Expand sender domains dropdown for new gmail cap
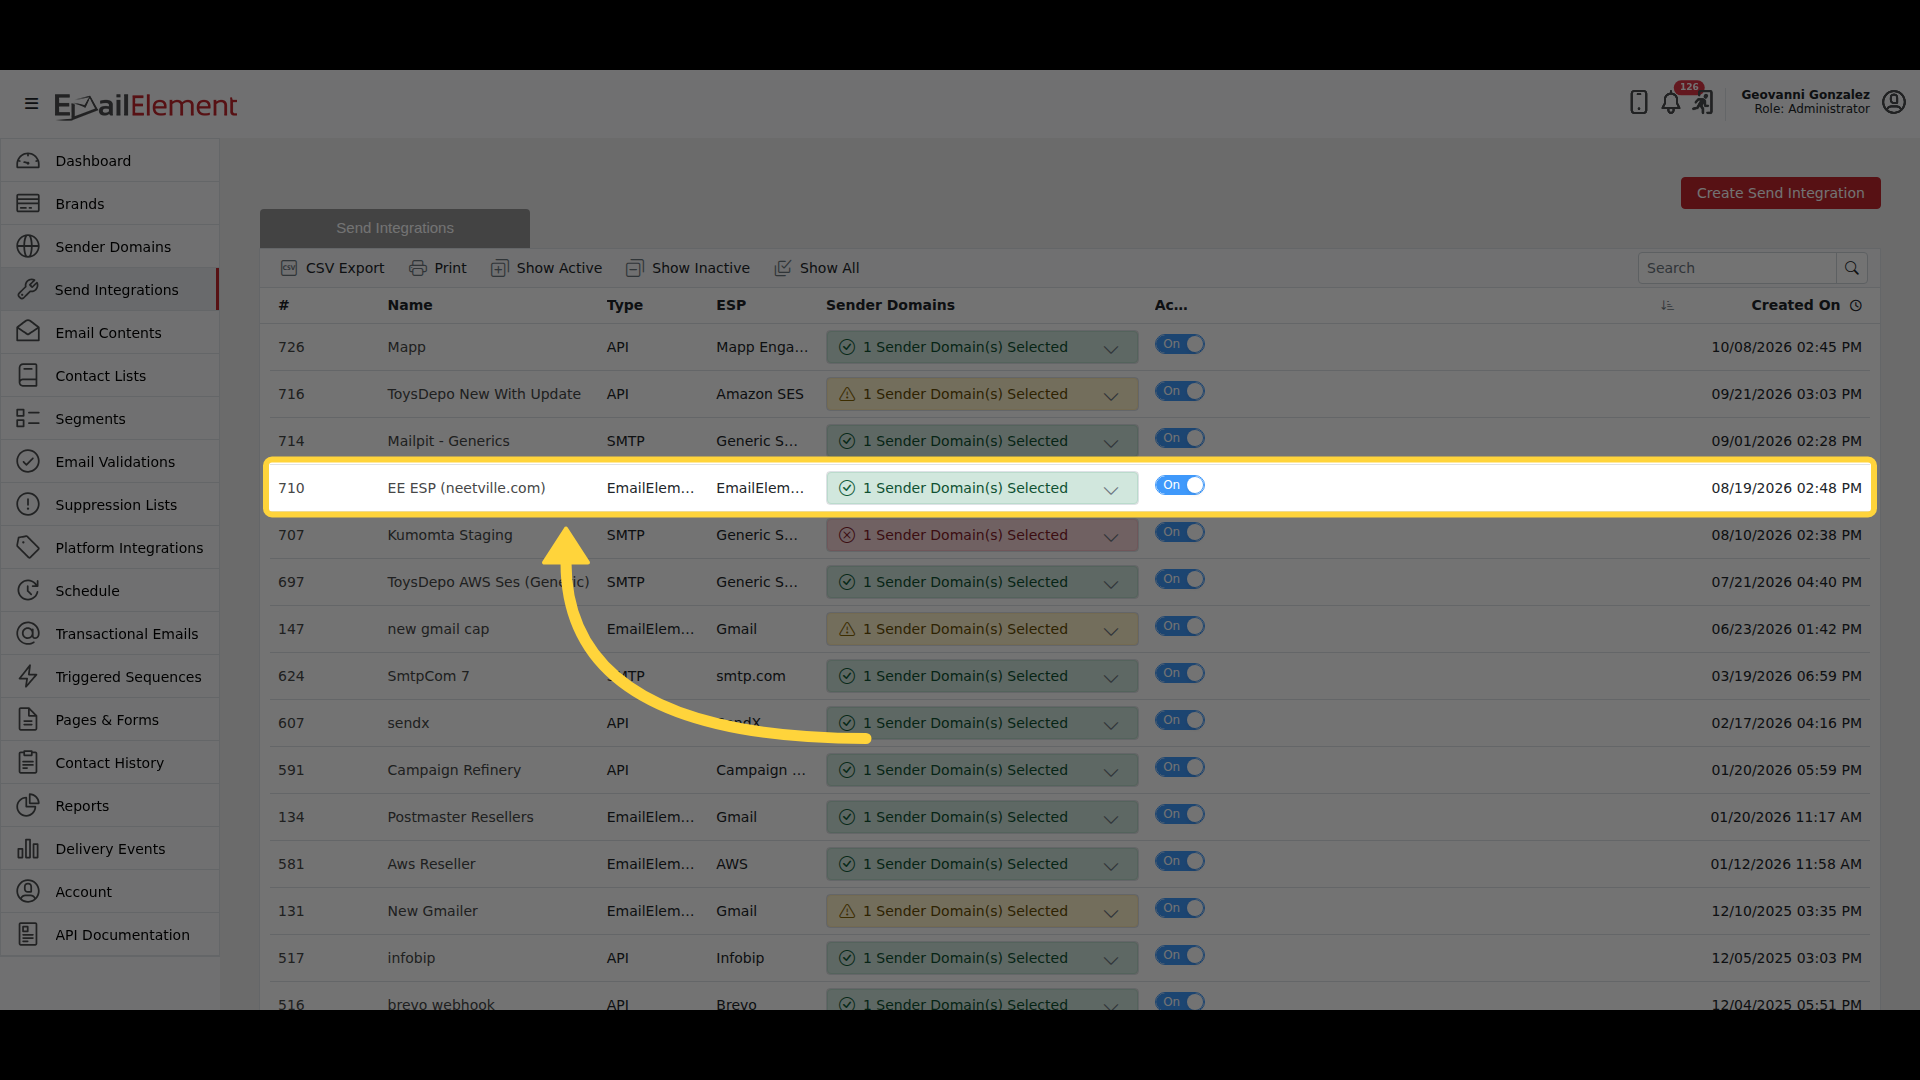 (x=982, y=629)
